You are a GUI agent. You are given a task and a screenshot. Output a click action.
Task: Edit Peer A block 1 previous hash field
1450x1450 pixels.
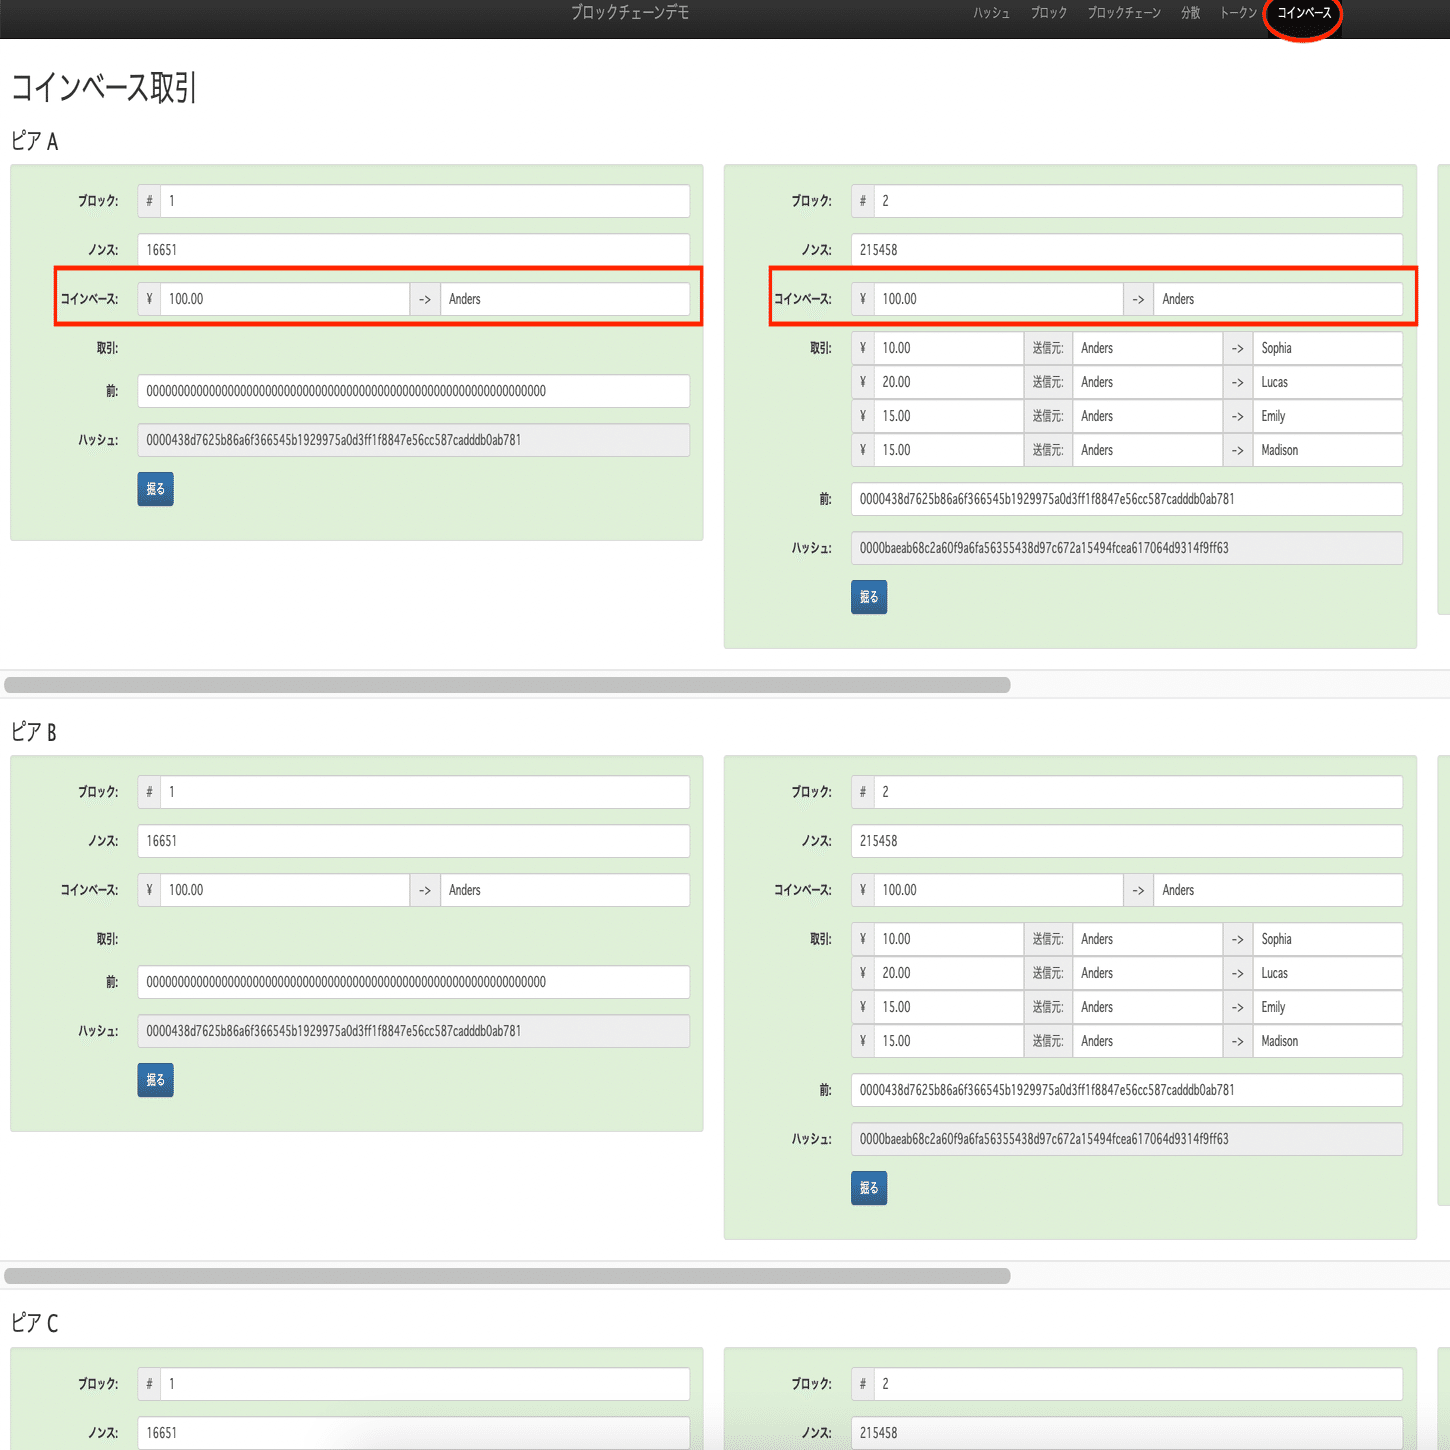(x=414, y=391)
